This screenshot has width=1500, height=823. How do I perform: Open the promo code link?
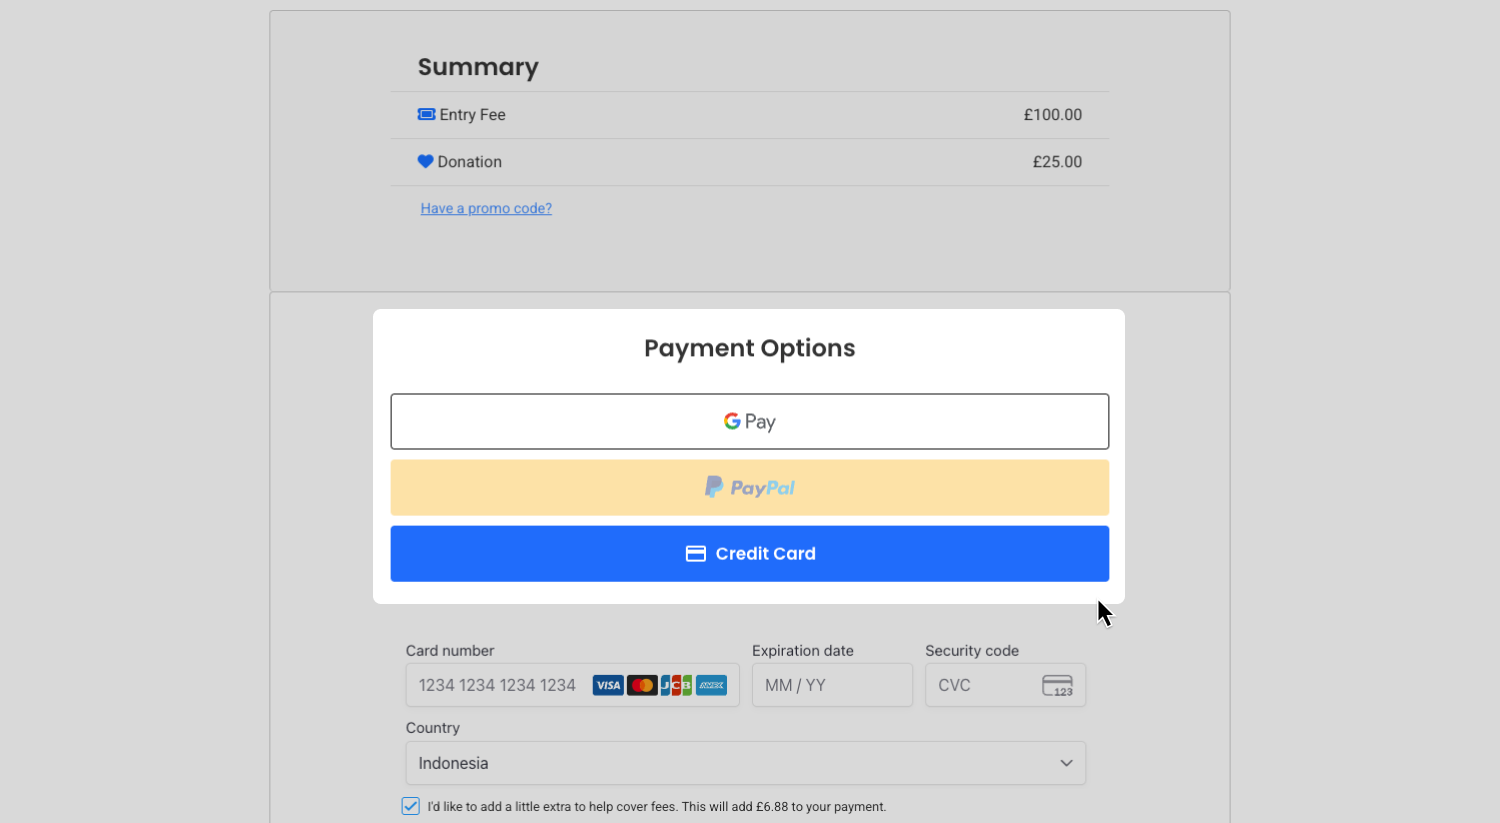pyautogui.click(x=486, y=208)
